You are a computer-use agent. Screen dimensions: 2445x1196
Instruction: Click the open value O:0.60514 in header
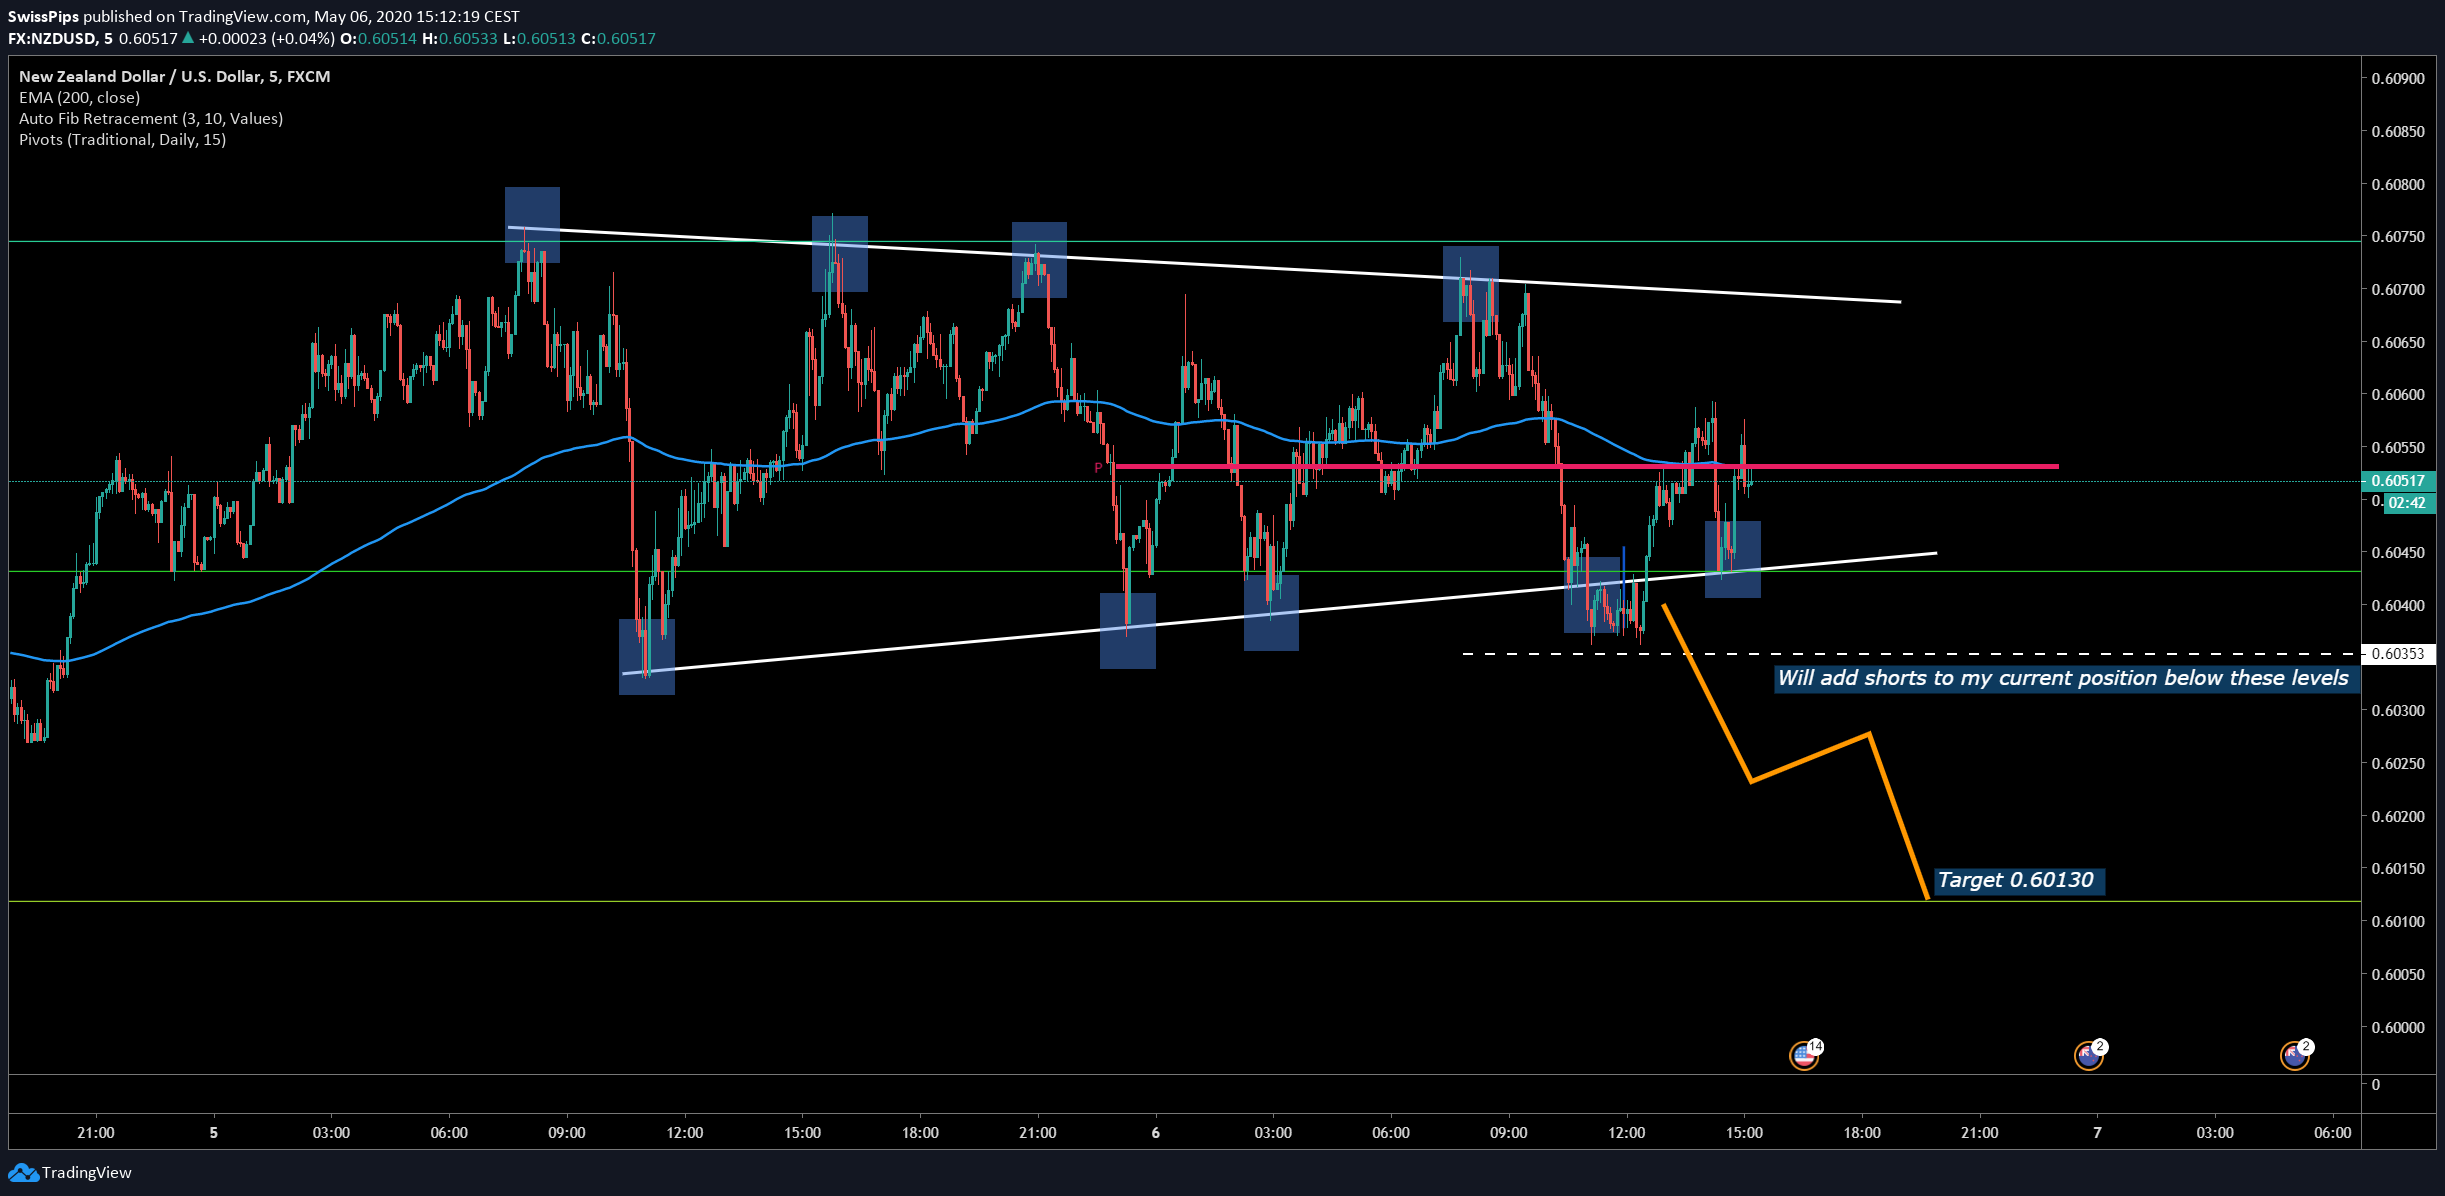[378, 39]
